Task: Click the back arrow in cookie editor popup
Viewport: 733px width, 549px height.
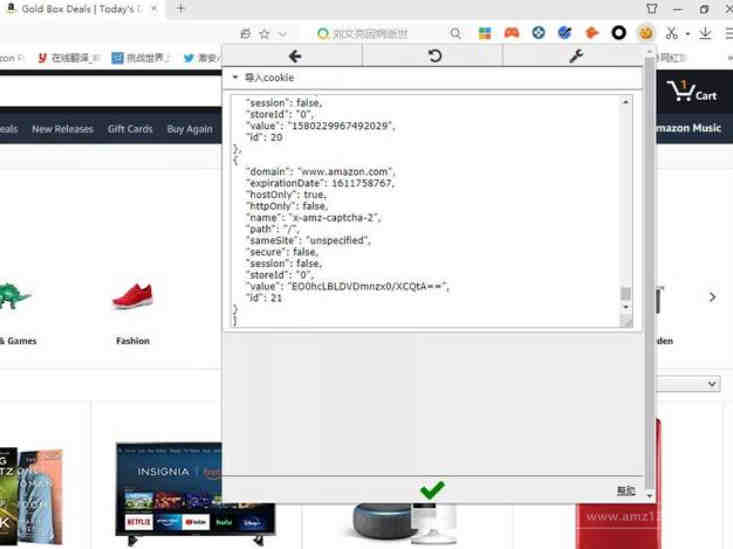Action: [x=295, y=57]
